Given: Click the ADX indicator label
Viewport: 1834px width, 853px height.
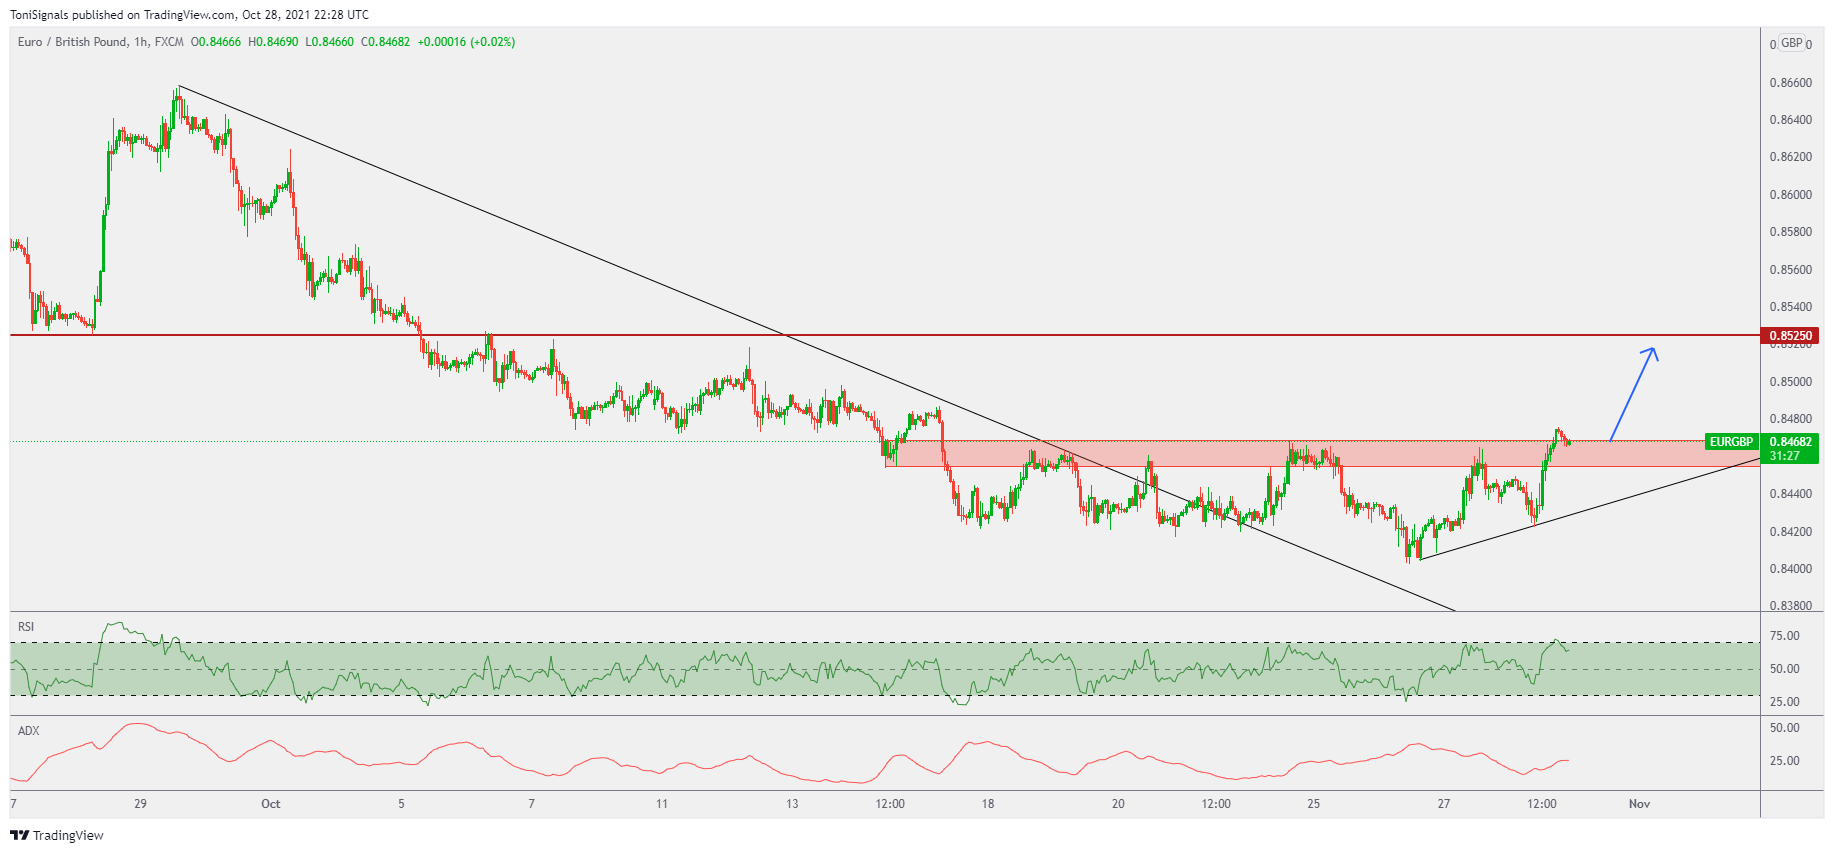Looking at the screenshot, I should (29, 731).
